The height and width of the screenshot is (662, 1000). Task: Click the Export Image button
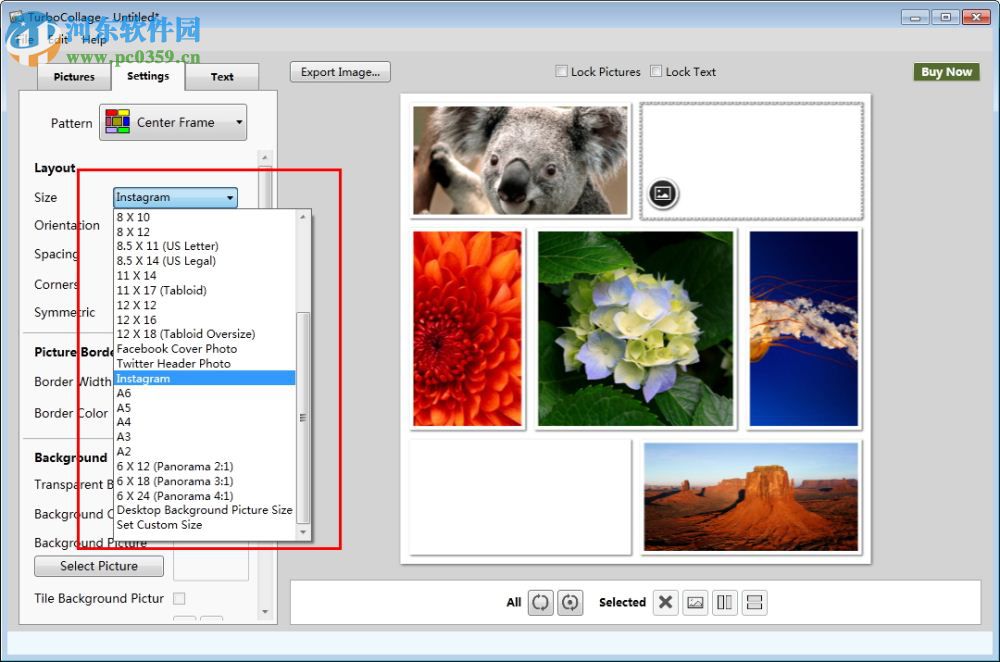(x=340, y=72)
